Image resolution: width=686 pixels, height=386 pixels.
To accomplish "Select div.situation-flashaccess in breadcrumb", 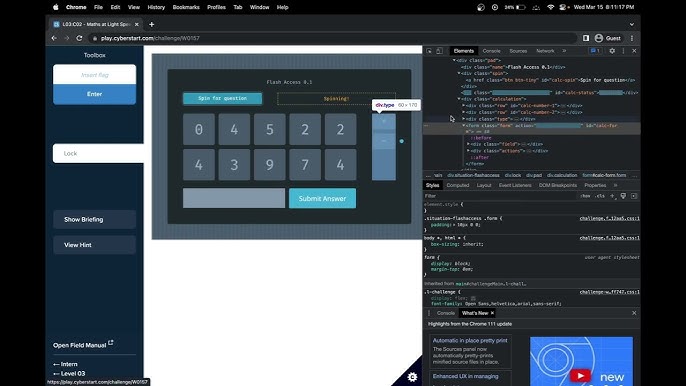I will coord(473,175).
